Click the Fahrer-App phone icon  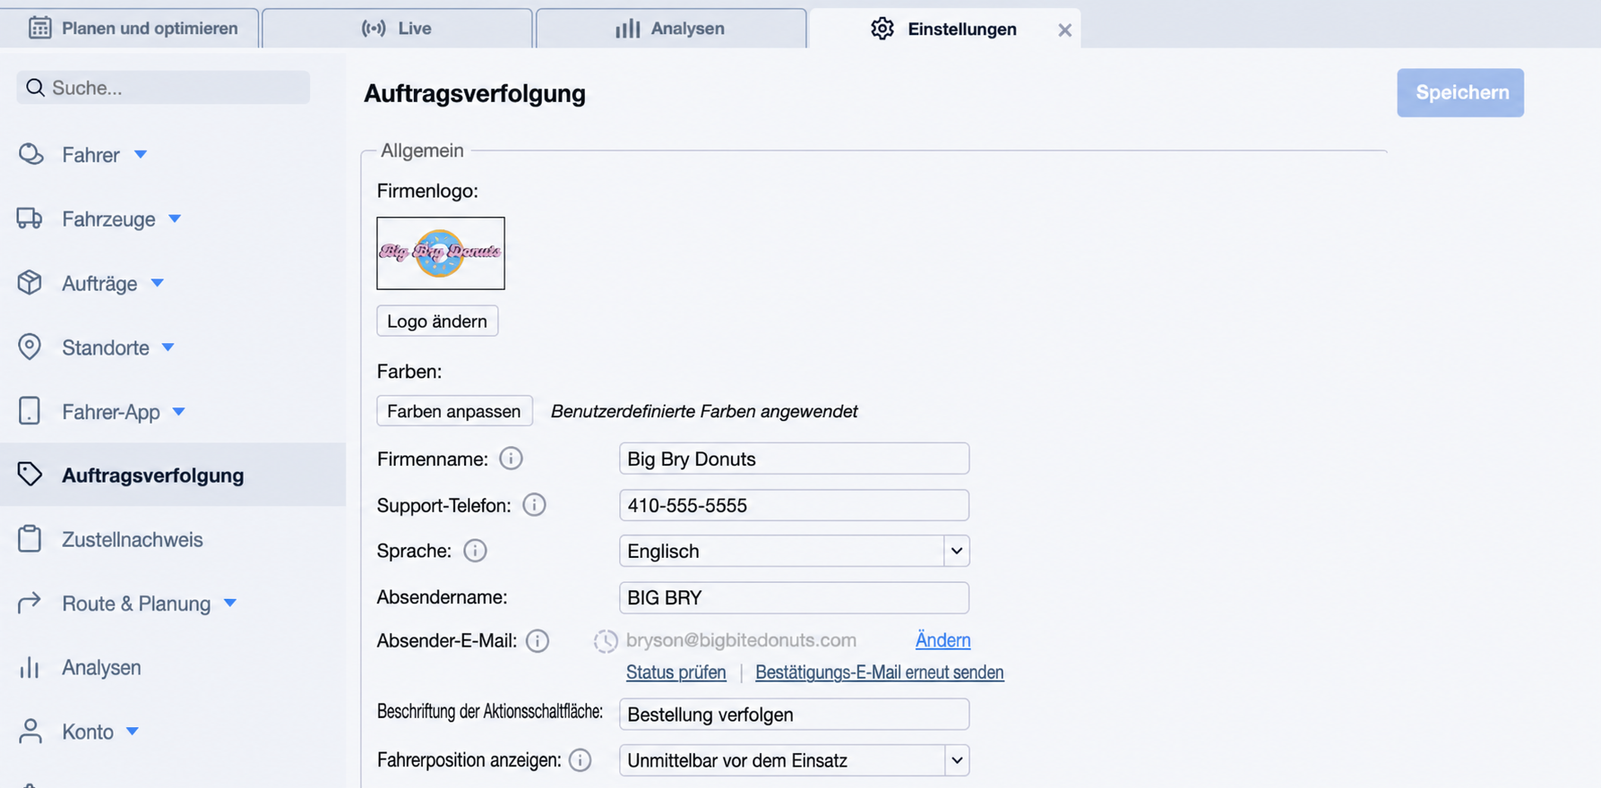pos(30,411)
